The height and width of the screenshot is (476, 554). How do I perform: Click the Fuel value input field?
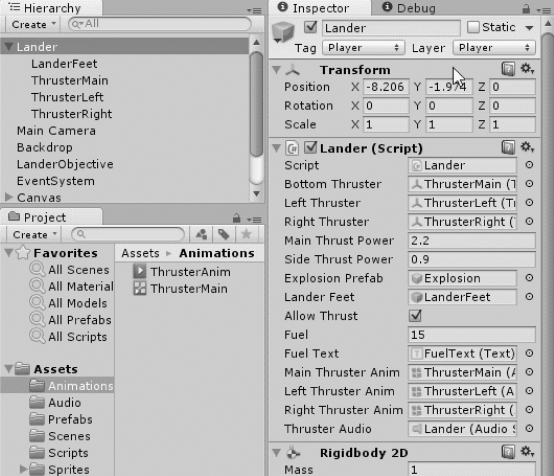(x=471, y=335)
